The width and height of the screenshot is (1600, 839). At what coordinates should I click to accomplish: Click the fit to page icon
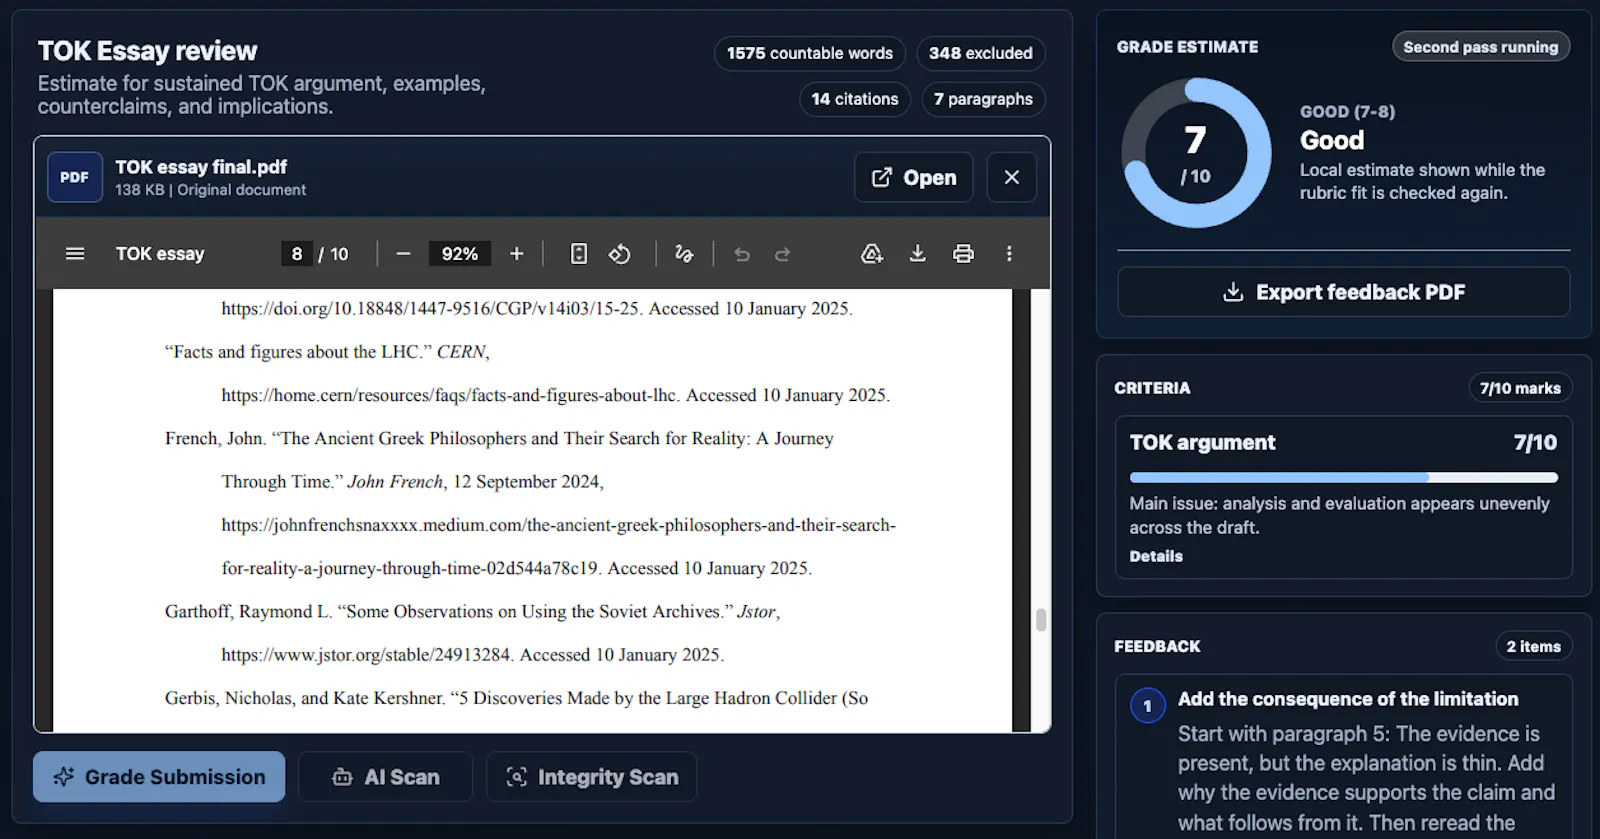point(579,254)
